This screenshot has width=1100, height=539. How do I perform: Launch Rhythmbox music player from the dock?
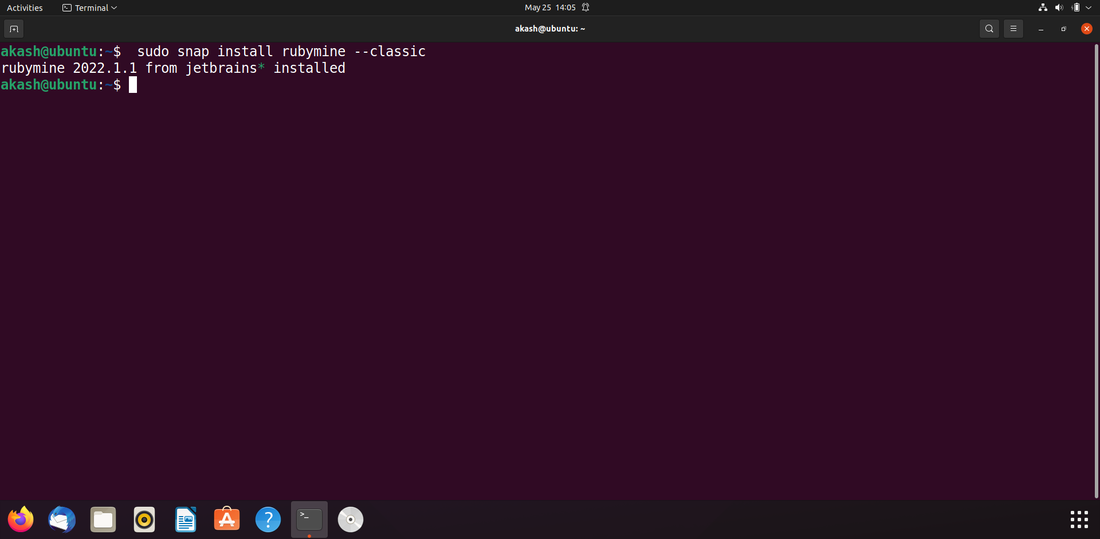point(145,519)
